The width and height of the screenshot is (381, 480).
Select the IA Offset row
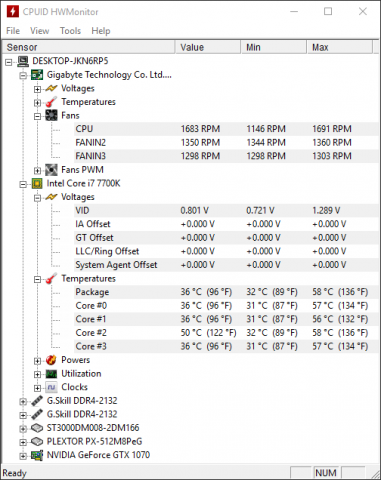[226, 224]
